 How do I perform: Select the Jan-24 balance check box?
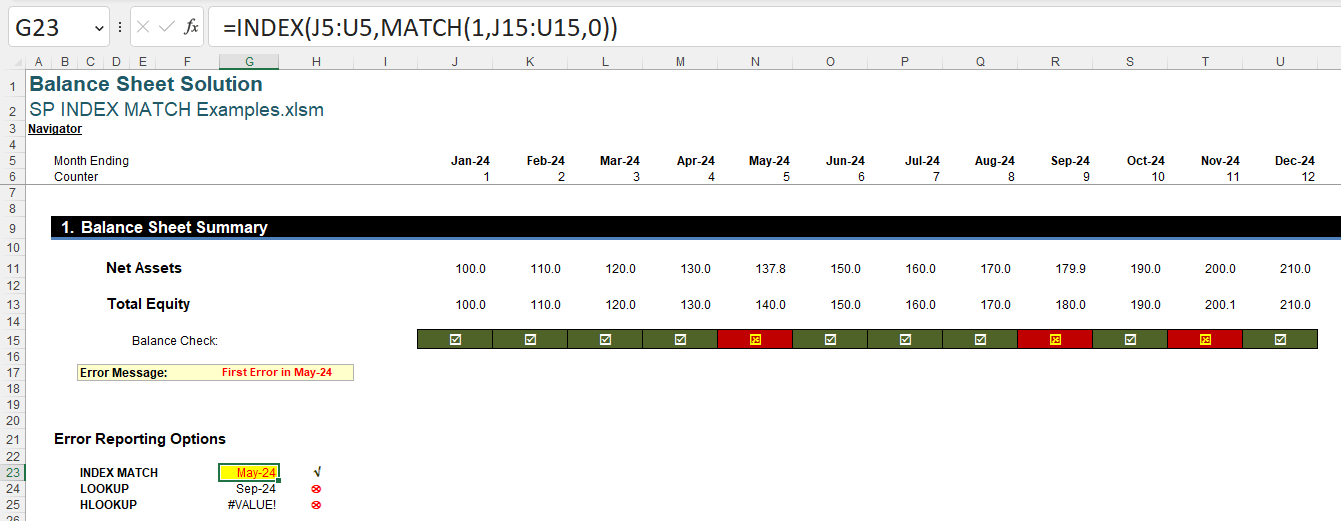click(455, 340)
